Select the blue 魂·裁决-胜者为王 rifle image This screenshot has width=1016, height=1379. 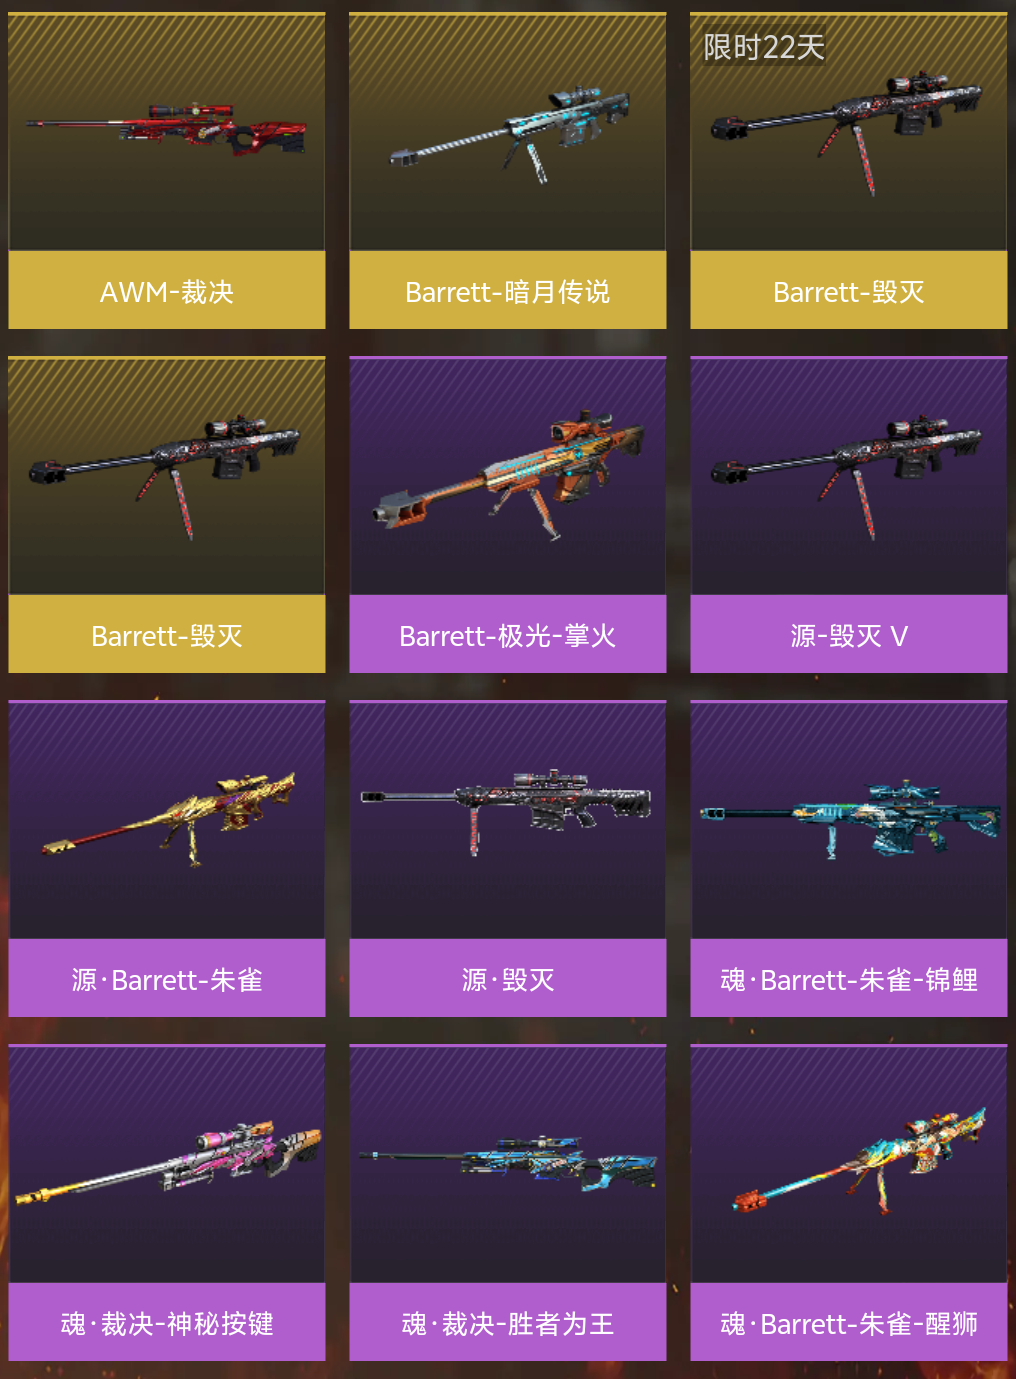(x=508, y=1160)
